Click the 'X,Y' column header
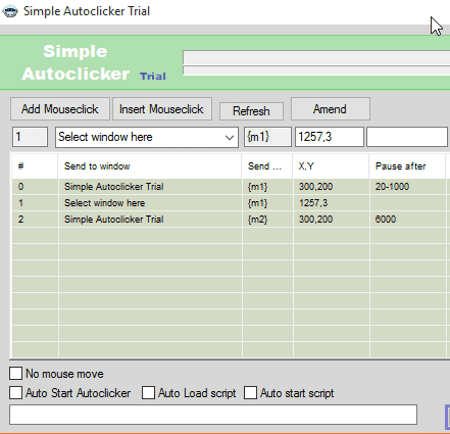This screenshot has height=434, width=450. tap(330, 166)
